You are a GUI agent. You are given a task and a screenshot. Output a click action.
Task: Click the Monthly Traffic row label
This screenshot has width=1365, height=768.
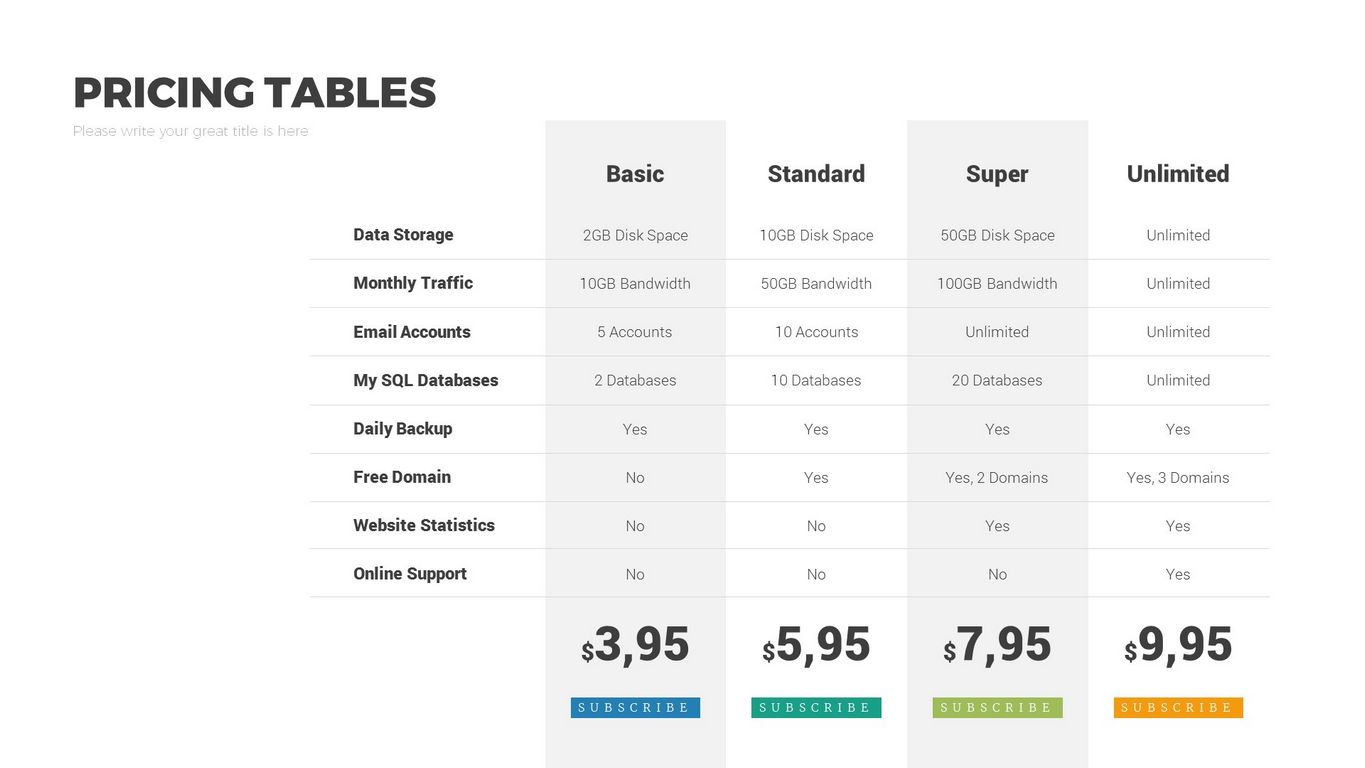click(413, 283)
